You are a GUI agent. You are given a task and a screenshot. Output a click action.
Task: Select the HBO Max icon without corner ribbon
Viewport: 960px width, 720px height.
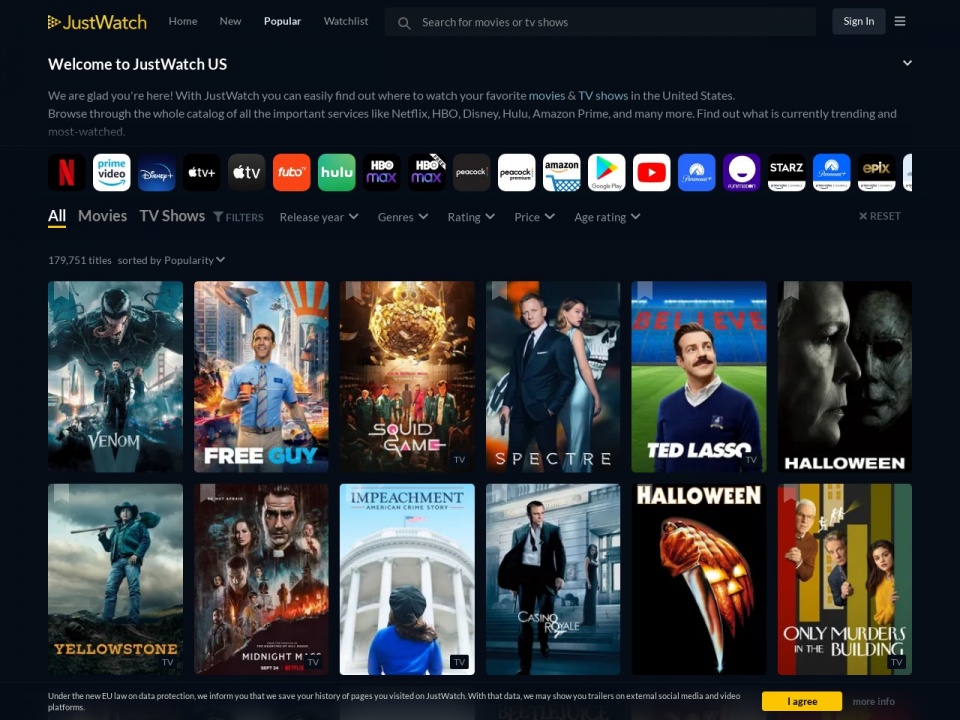[x=381, y=173]
